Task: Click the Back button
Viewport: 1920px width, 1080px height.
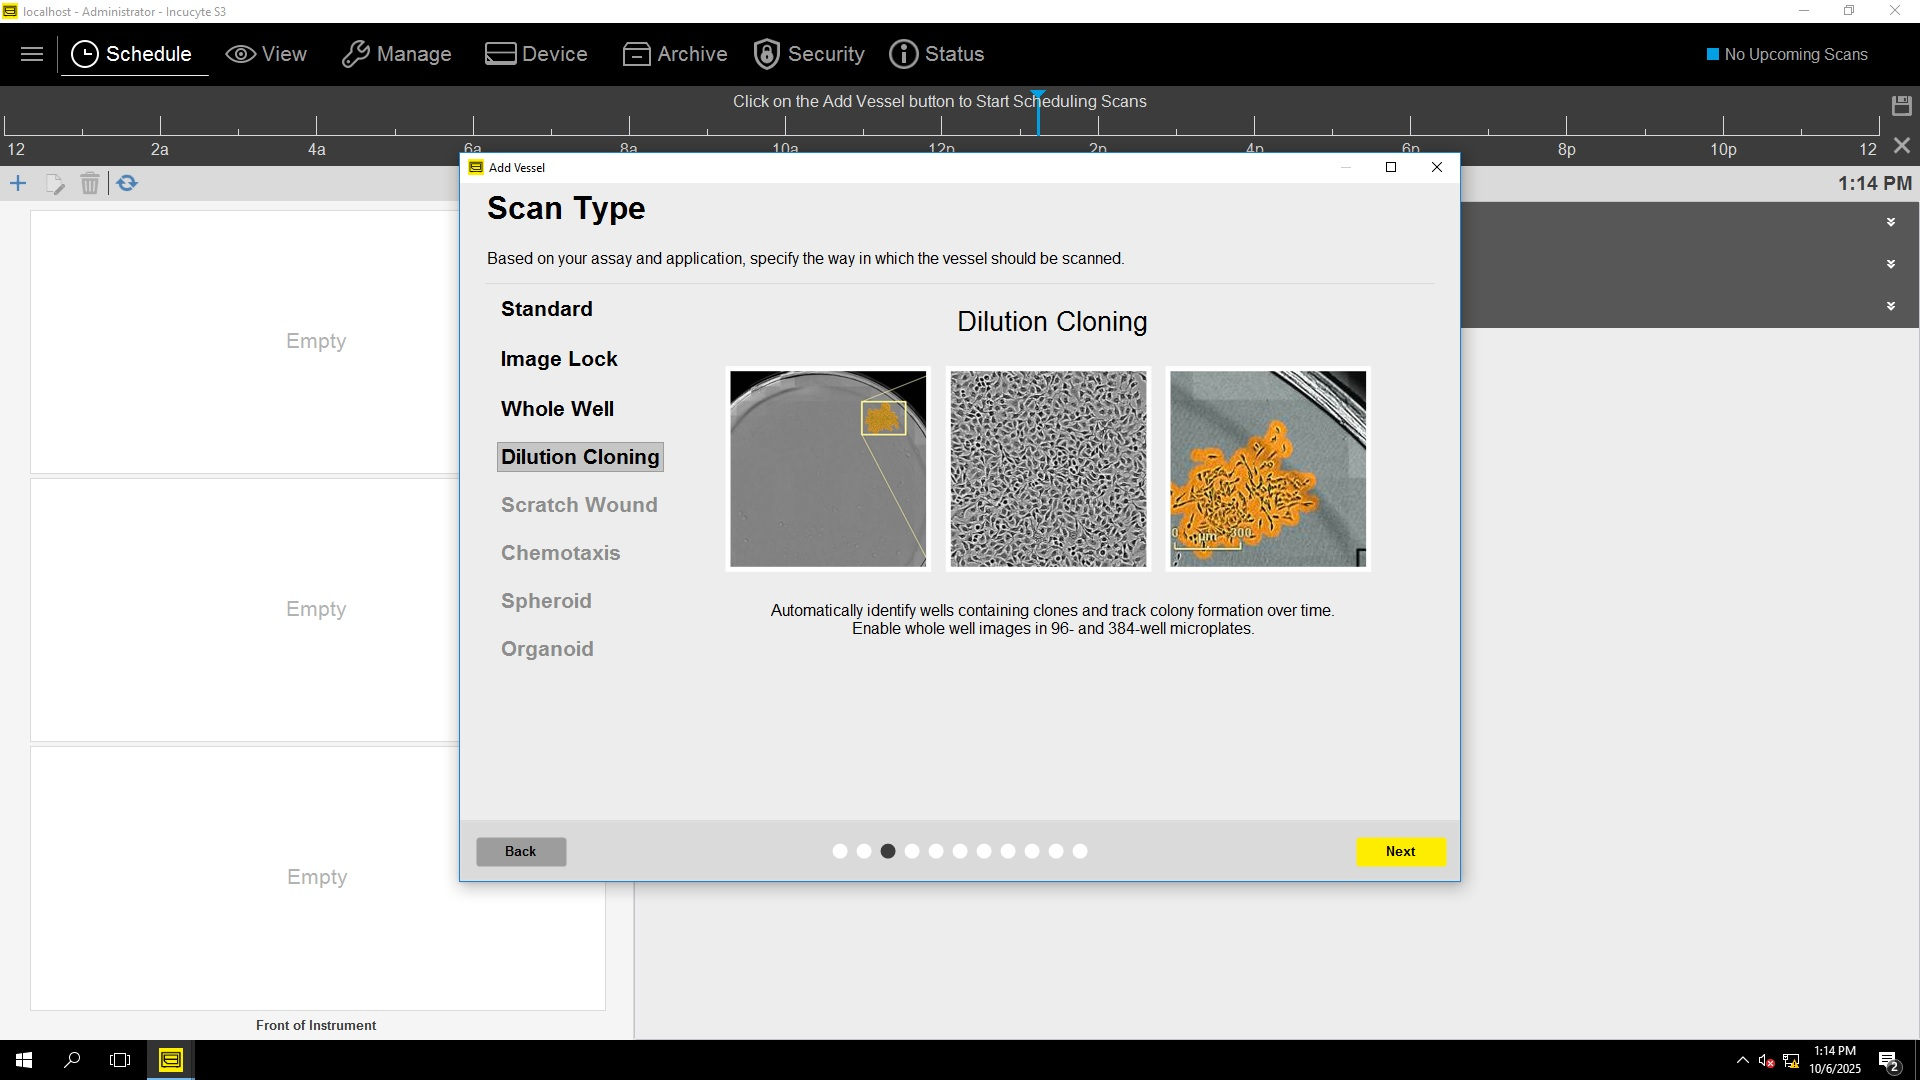Action: [520, 851]
